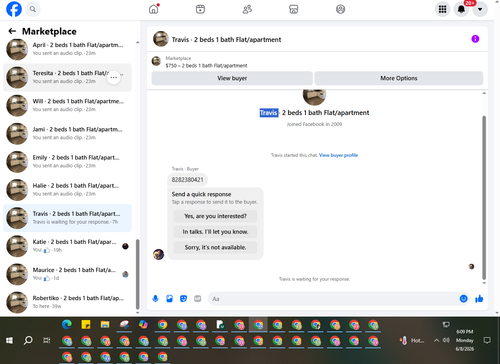
Task: Open Halie conversation in list
Action: (x=67, y=190)
